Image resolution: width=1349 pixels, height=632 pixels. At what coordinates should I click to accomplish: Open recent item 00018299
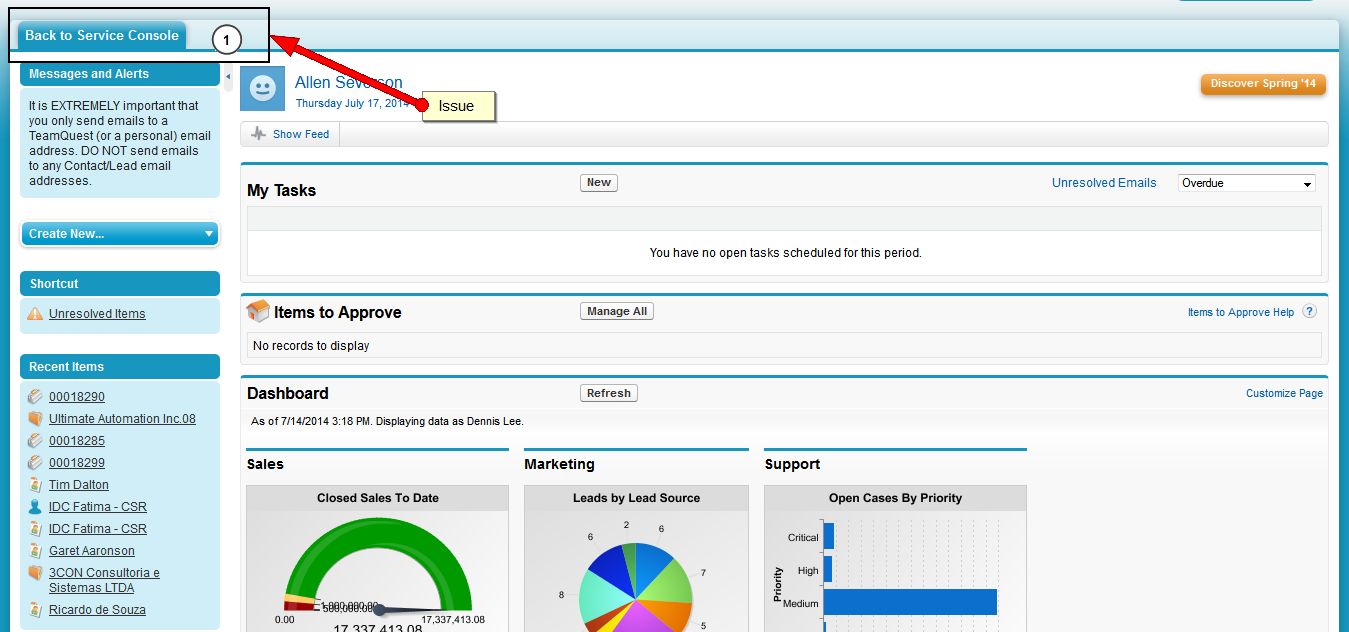77,463
